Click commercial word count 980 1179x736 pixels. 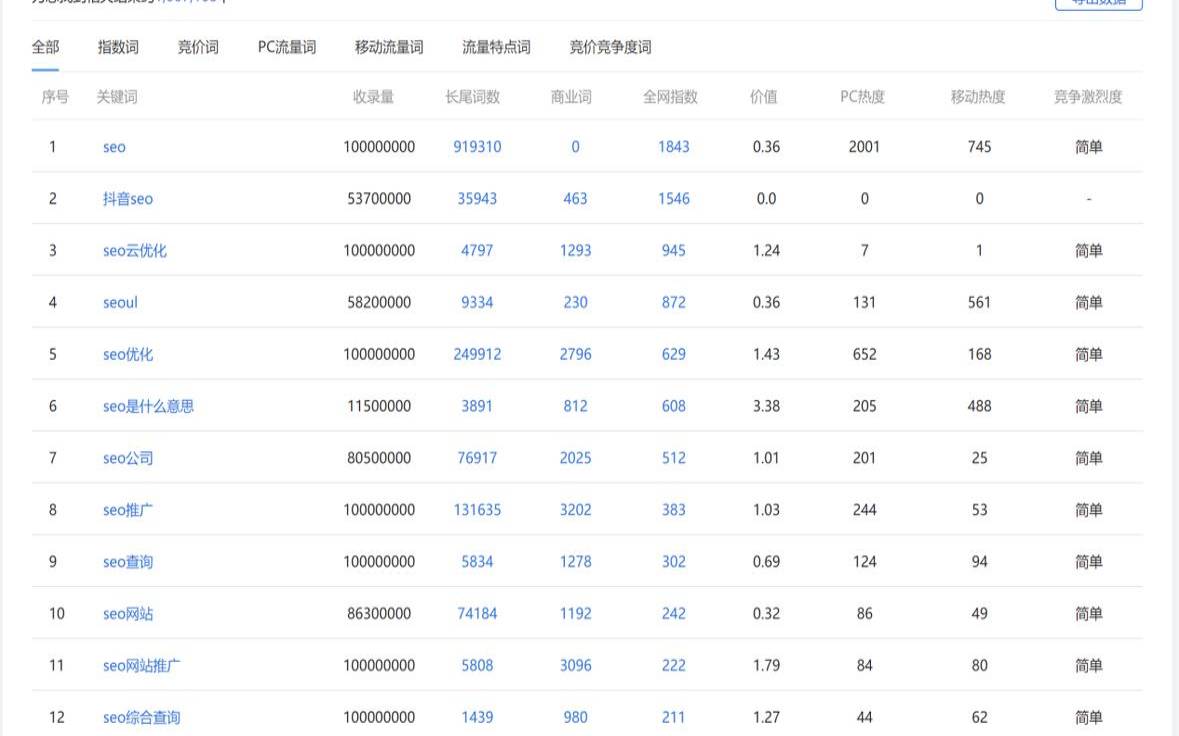575,718
